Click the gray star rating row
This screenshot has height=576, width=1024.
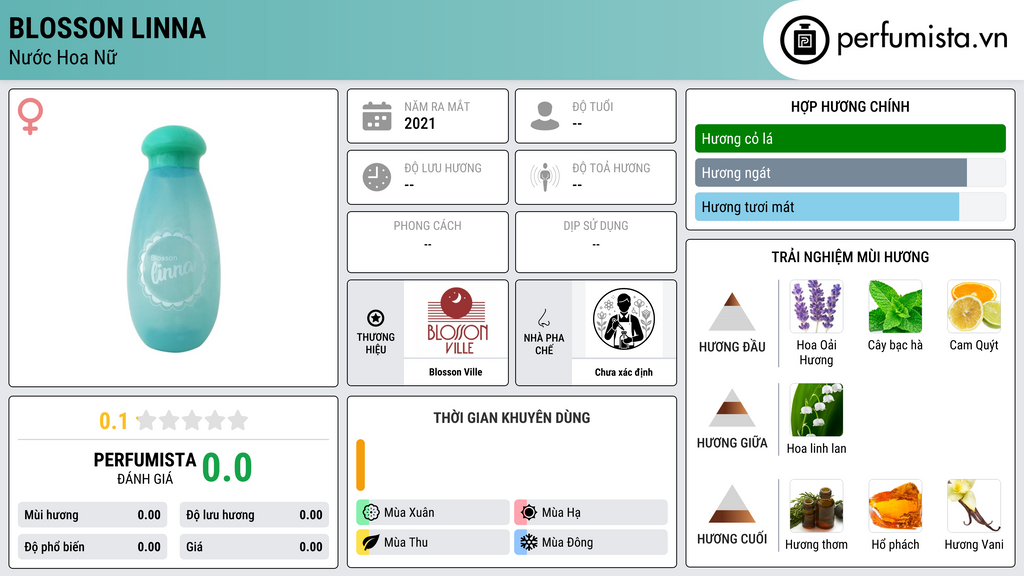click(x=193, y=420)
